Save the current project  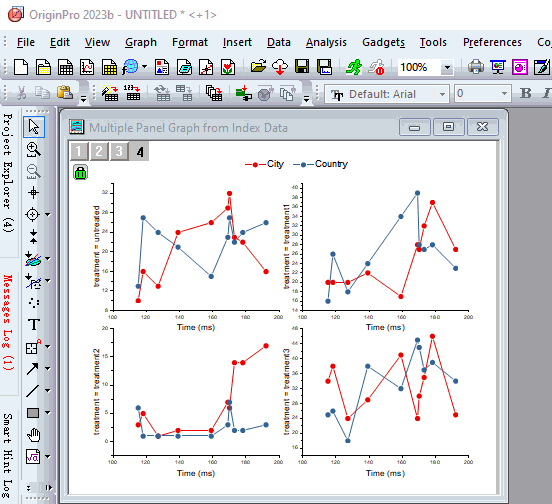pyautogui.click(x=302, y=67)
